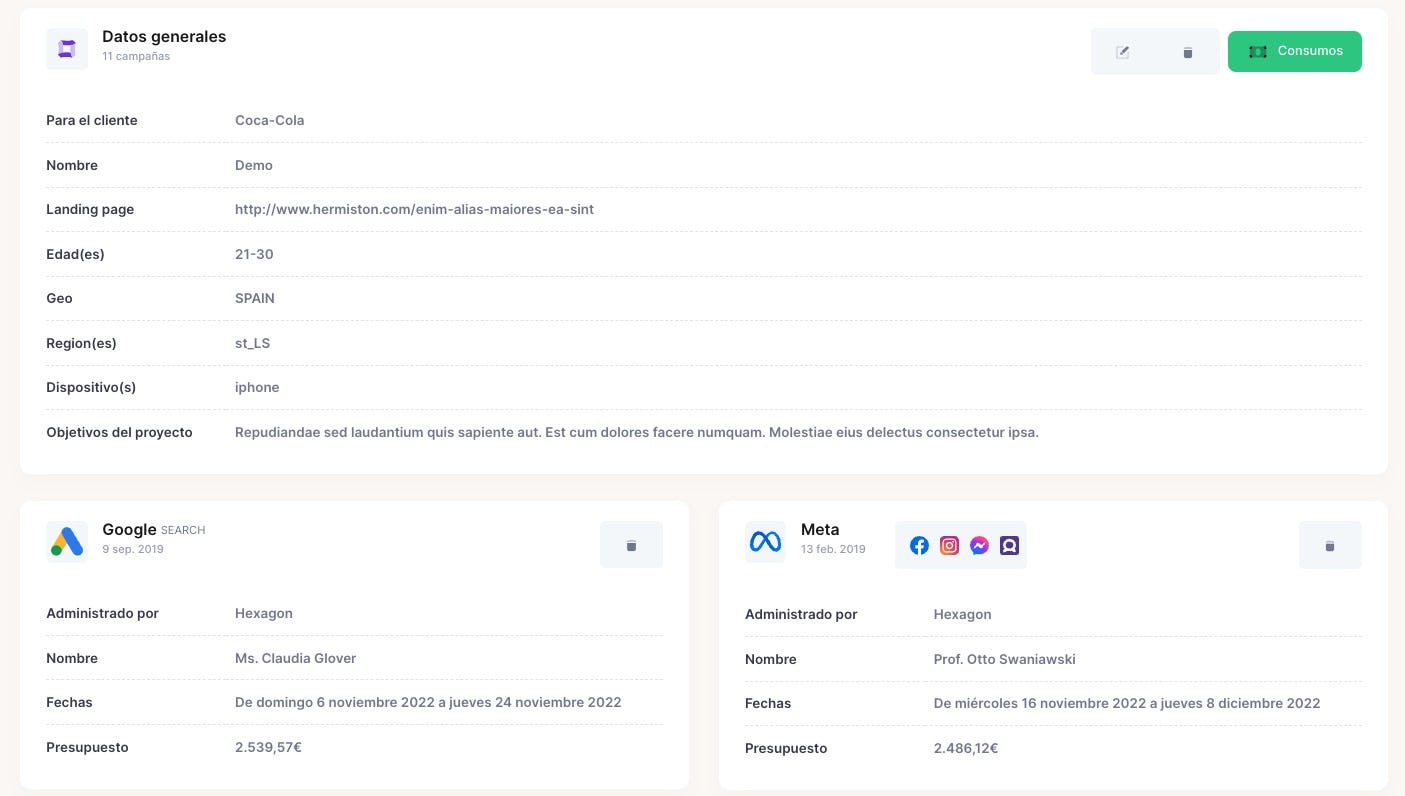Open the hermiston.com landing page link
The width and height of the screenshot is (1405, 796).
click(414, 209)
